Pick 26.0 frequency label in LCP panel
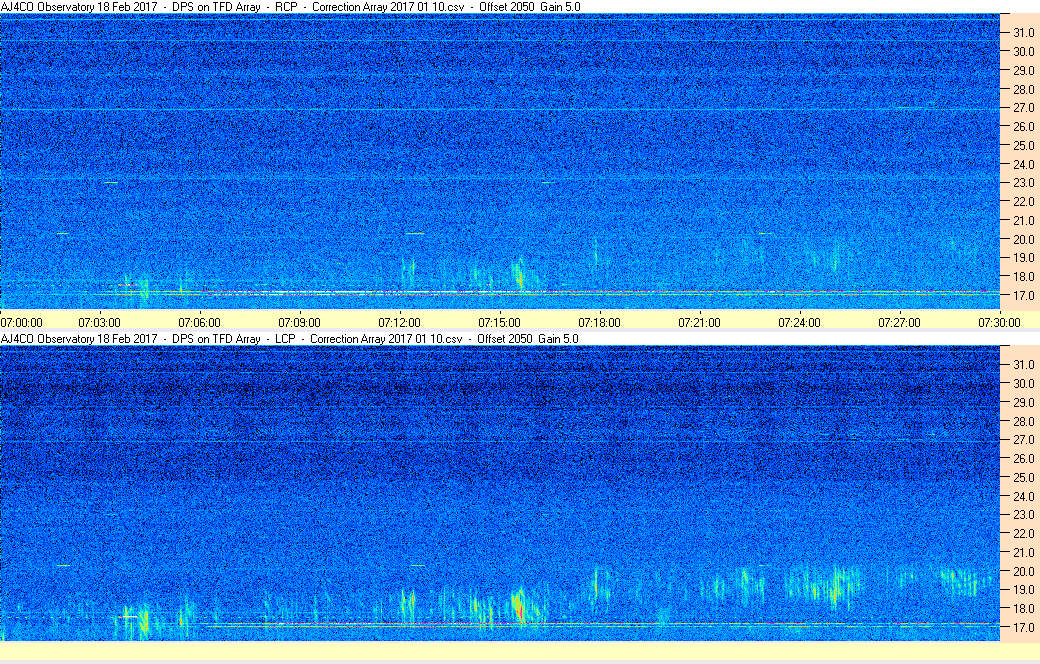Screen dimensions: 1040x664 click(1023, 458)
